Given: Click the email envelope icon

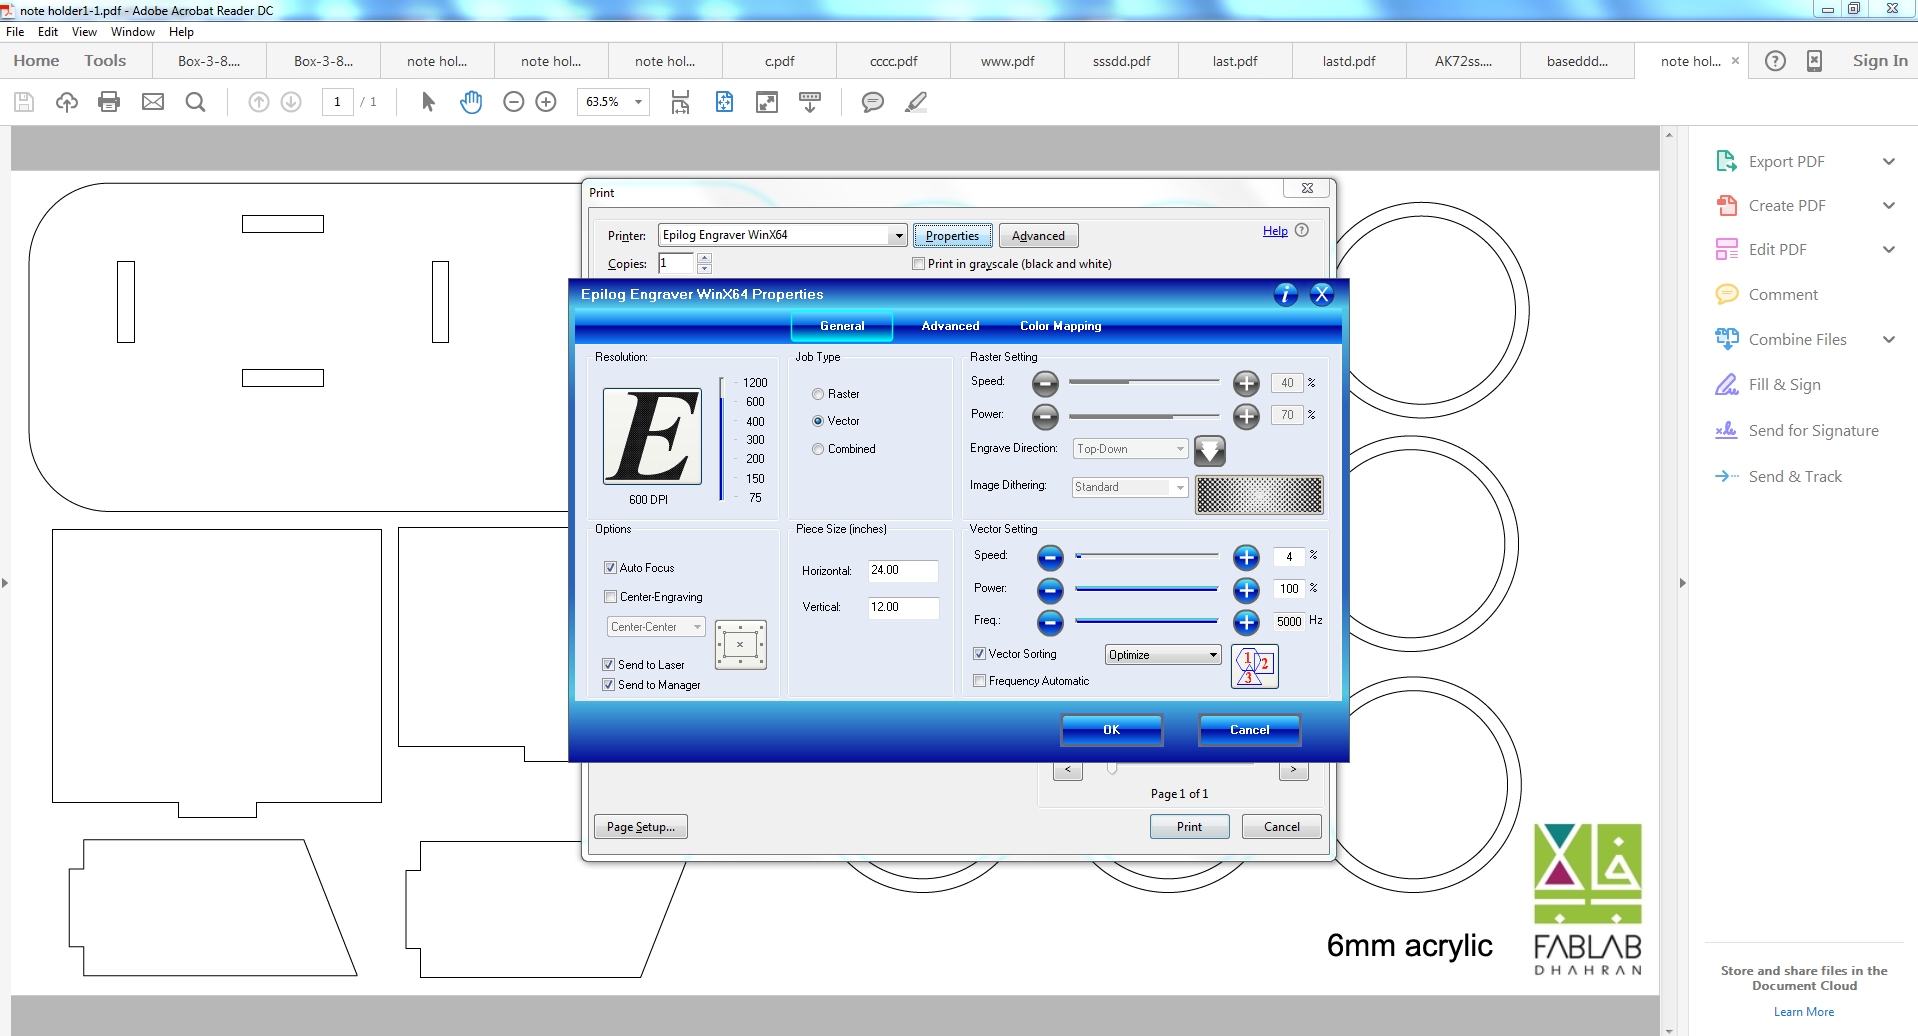Looking at the screenshot, I should (153, 102).
